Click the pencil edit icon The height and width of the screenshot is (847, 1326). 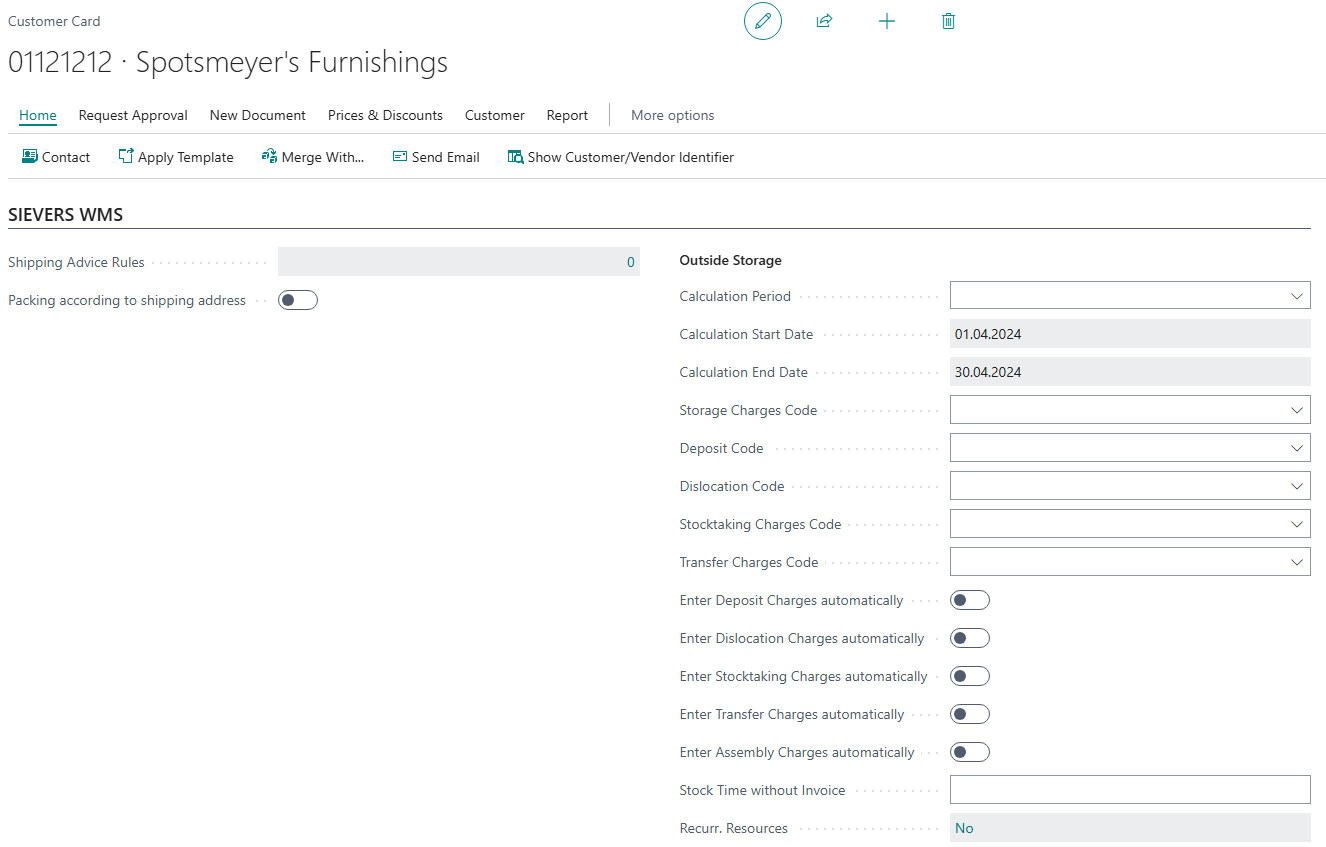pos(763,21)
